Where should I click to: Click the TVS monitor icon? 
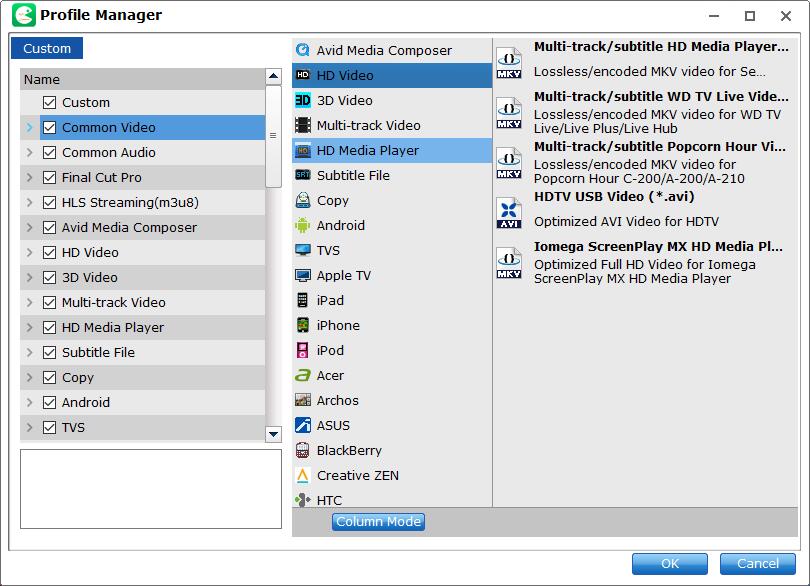coord(303,250)
